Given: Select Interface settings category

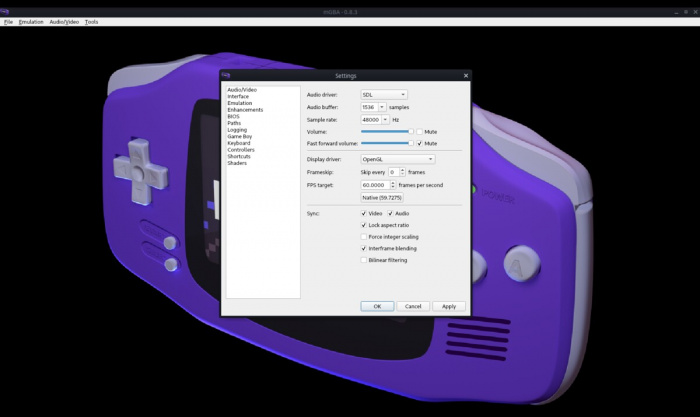Looking at the screenshot, I should pyautogui.click(x=238, y=96).
